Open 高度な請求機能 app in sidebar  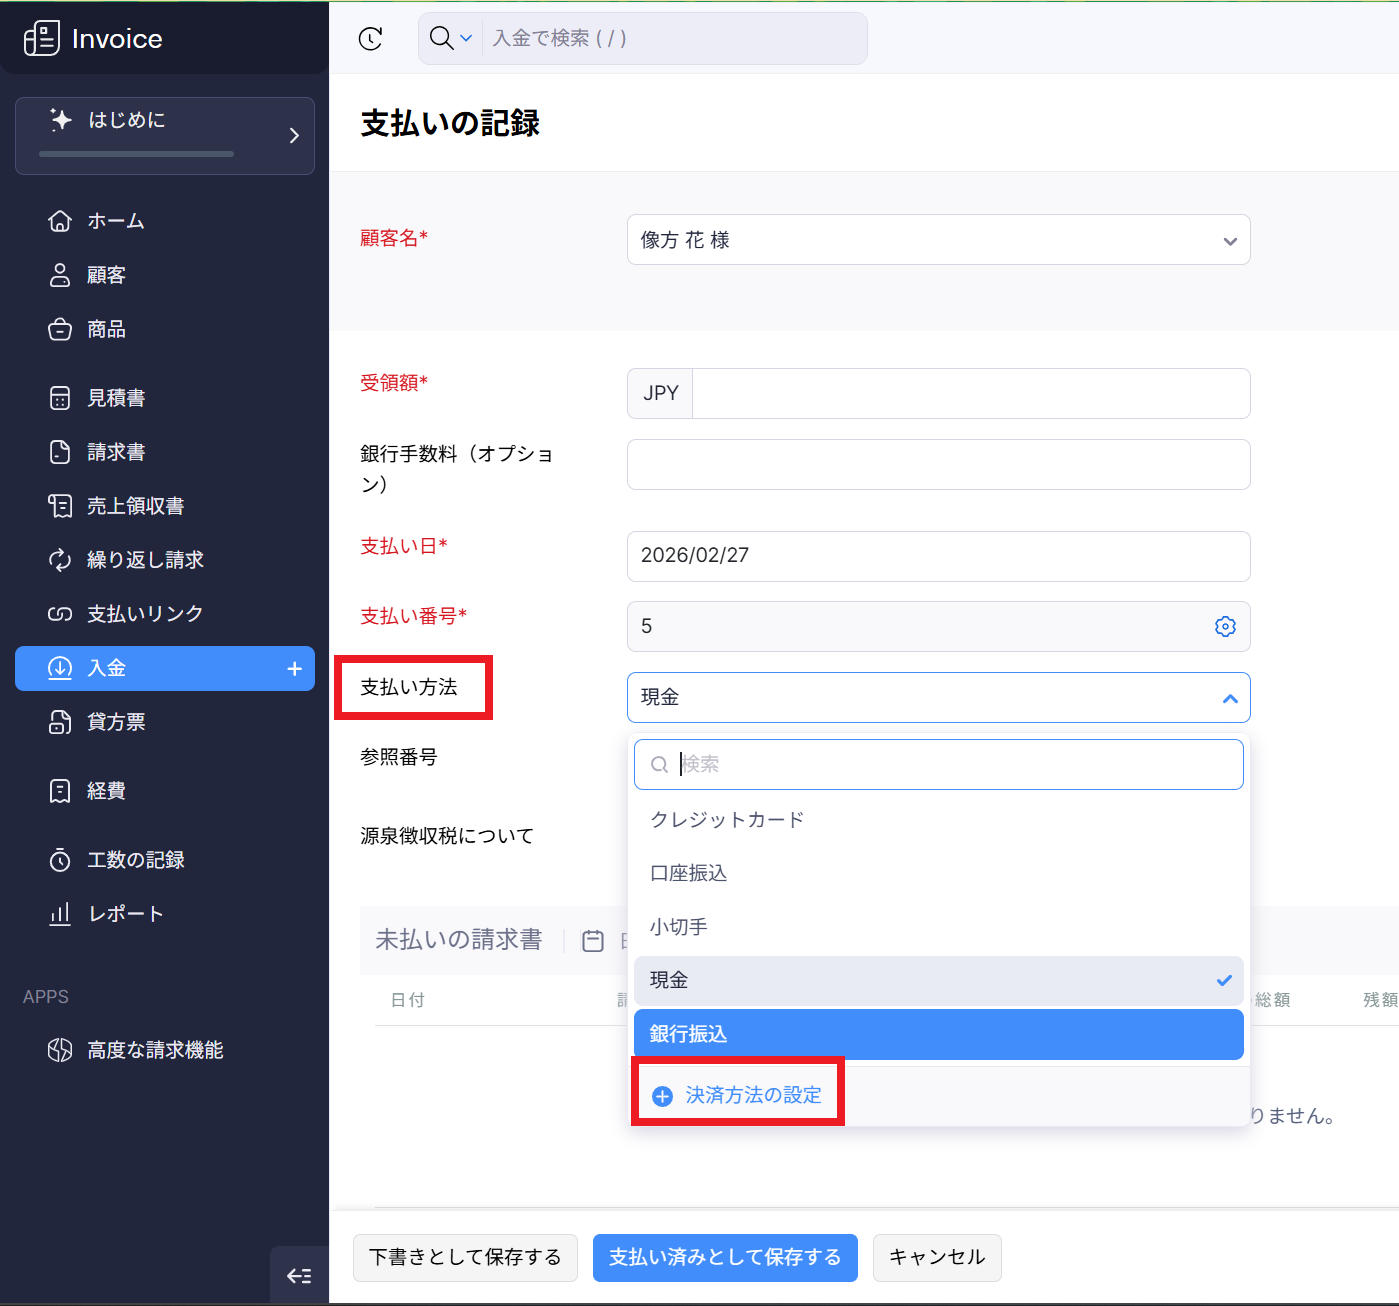tap(154, 1050)
